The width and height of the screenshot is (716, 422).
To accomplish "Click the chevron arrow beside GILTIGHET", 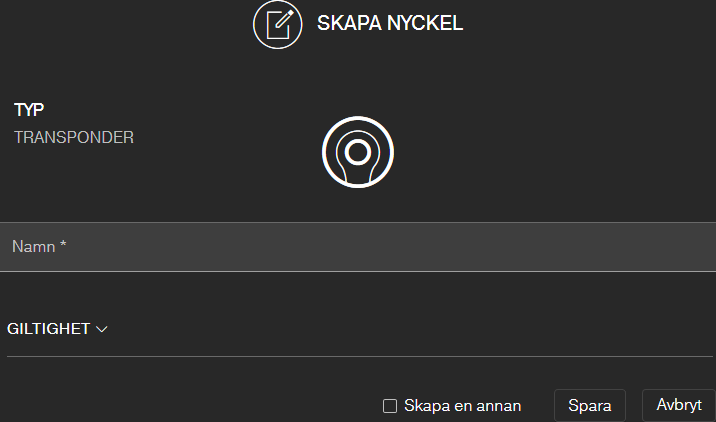I will pos(101,329).
